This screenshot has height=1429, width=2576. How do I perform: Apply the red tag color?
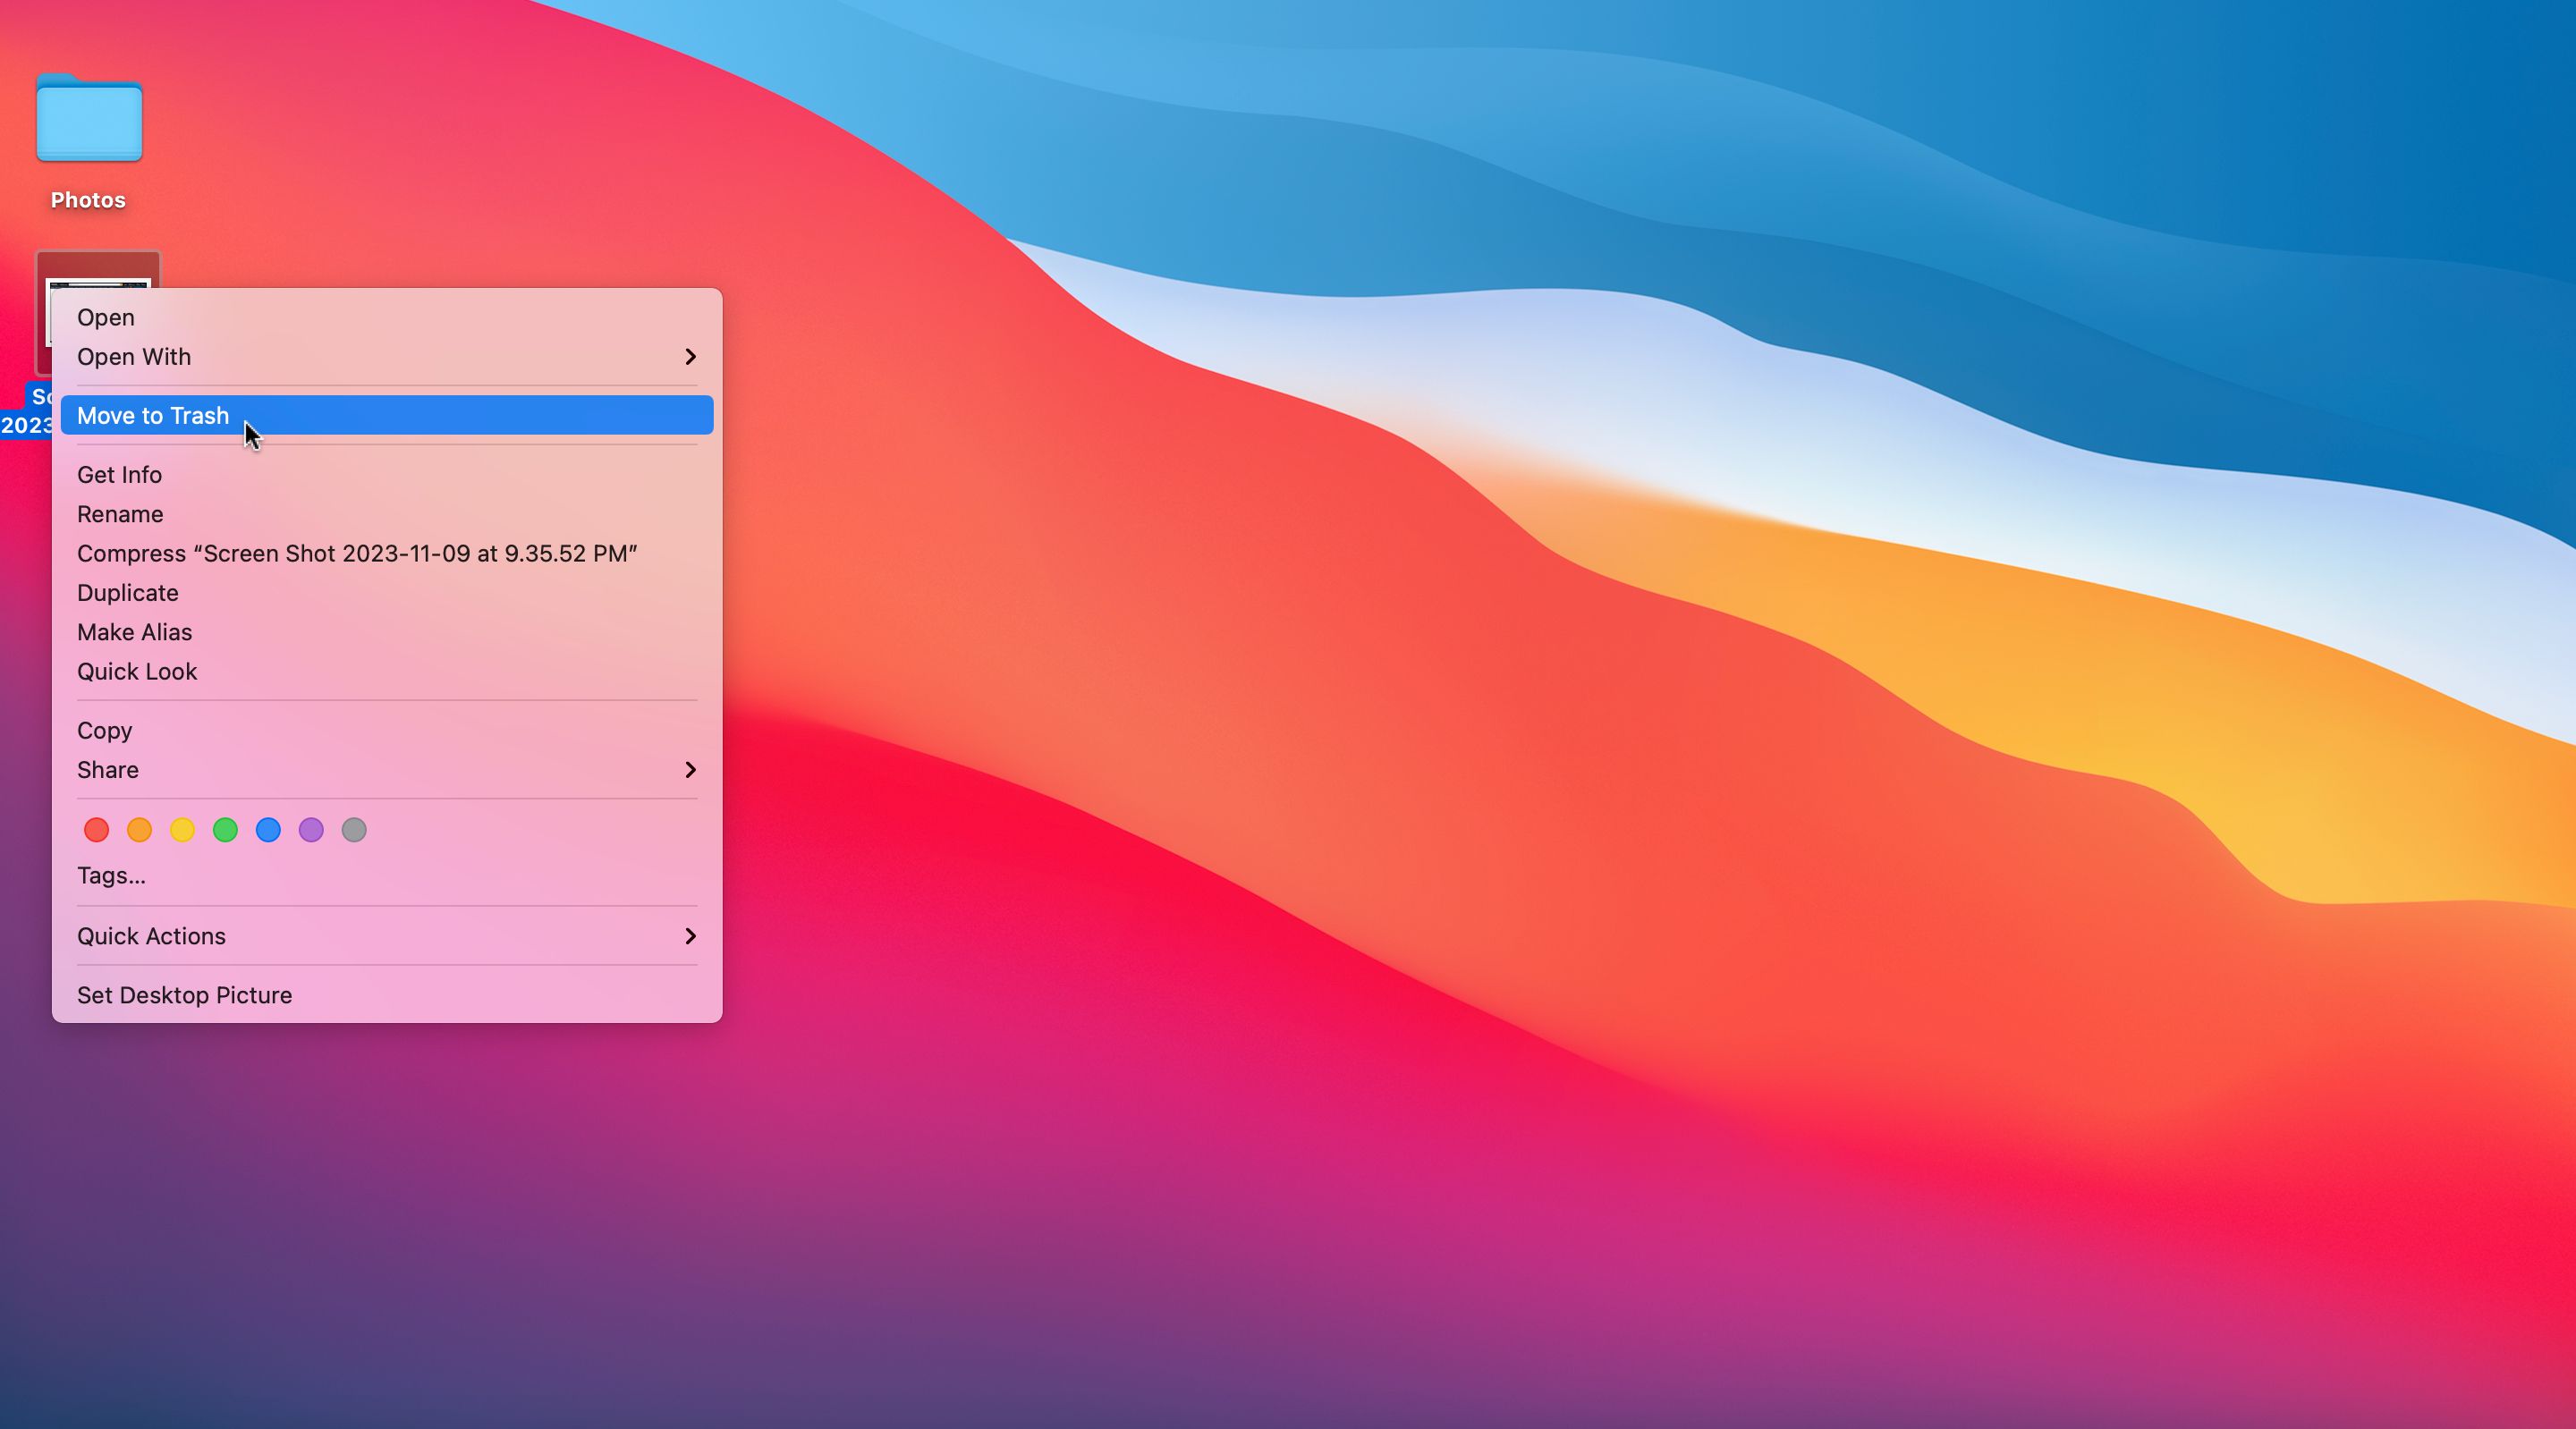(x=96, y=830)
